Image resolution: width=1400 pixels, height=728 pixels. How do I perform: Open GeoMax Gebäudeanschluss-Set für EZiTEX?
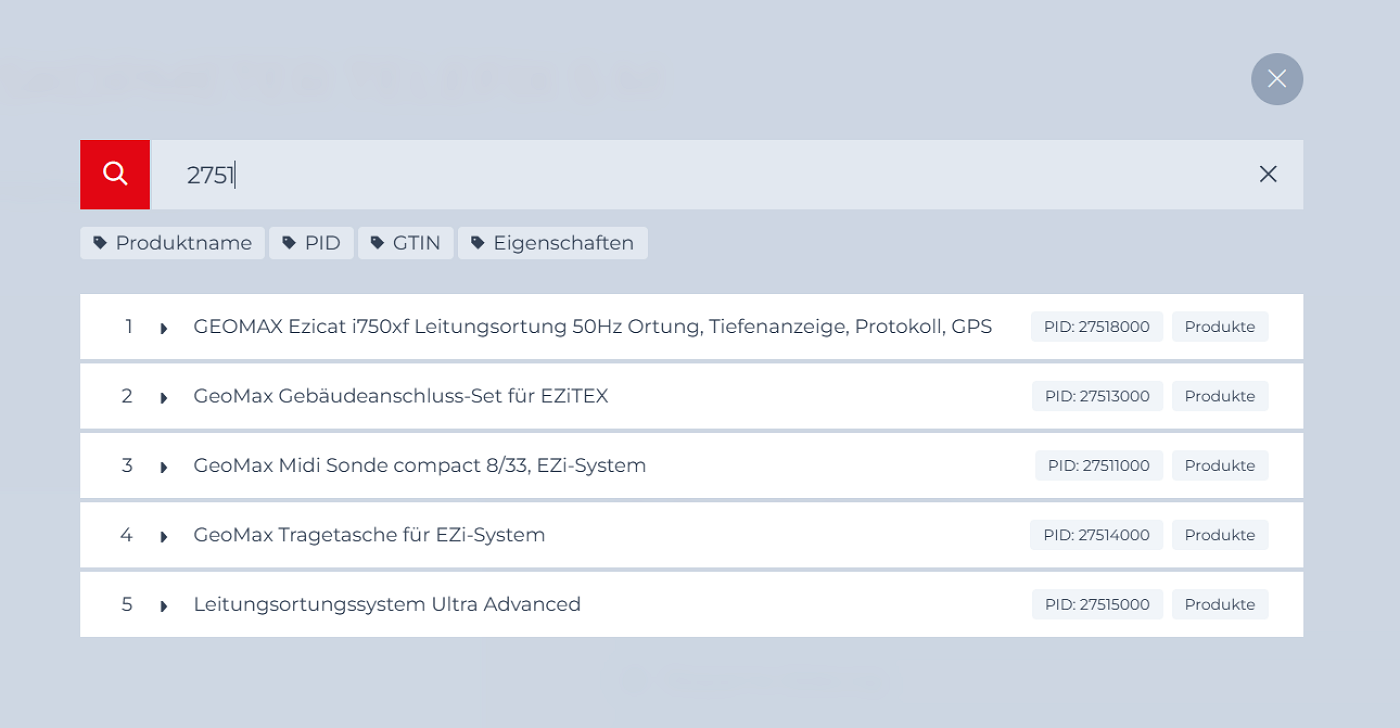pos(400,396)
